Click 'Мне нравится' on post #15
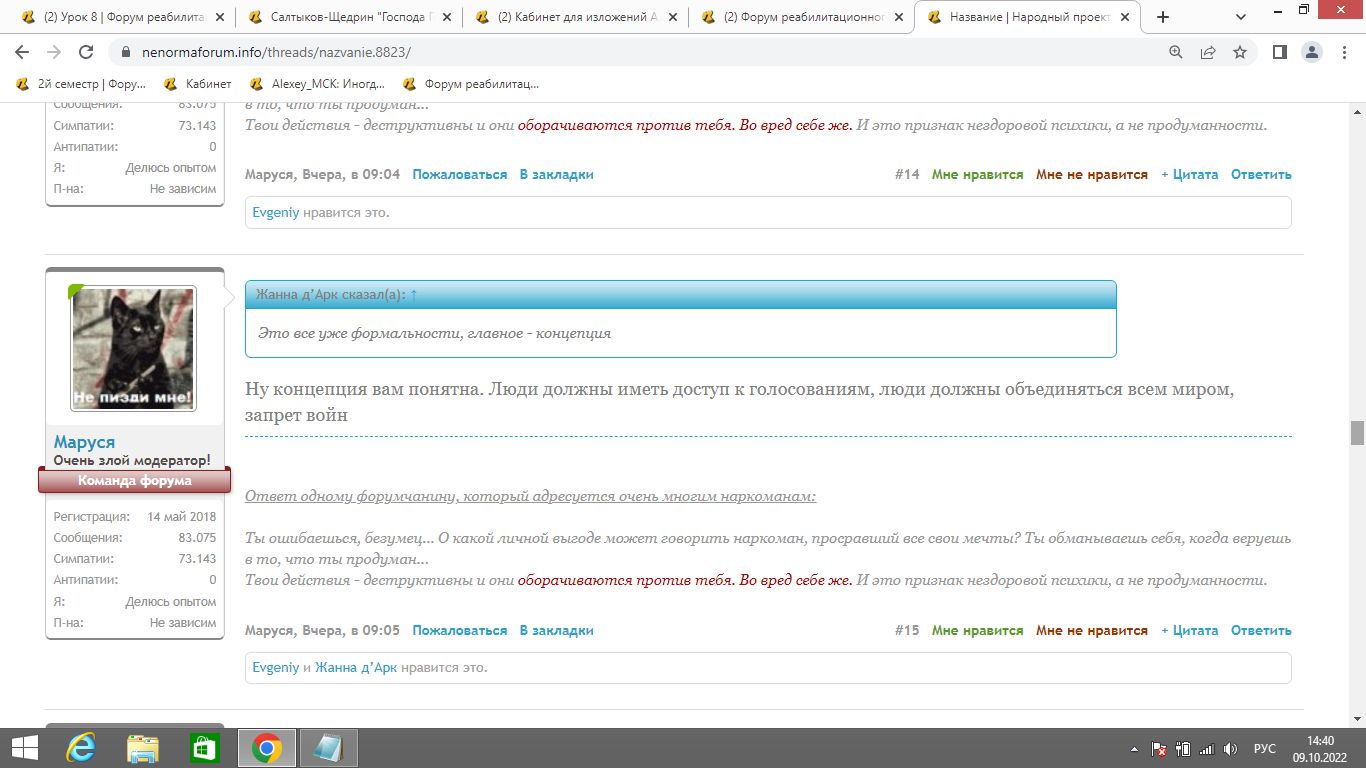The height and width of the screenshot is (768, 1366). click(977, 631)
